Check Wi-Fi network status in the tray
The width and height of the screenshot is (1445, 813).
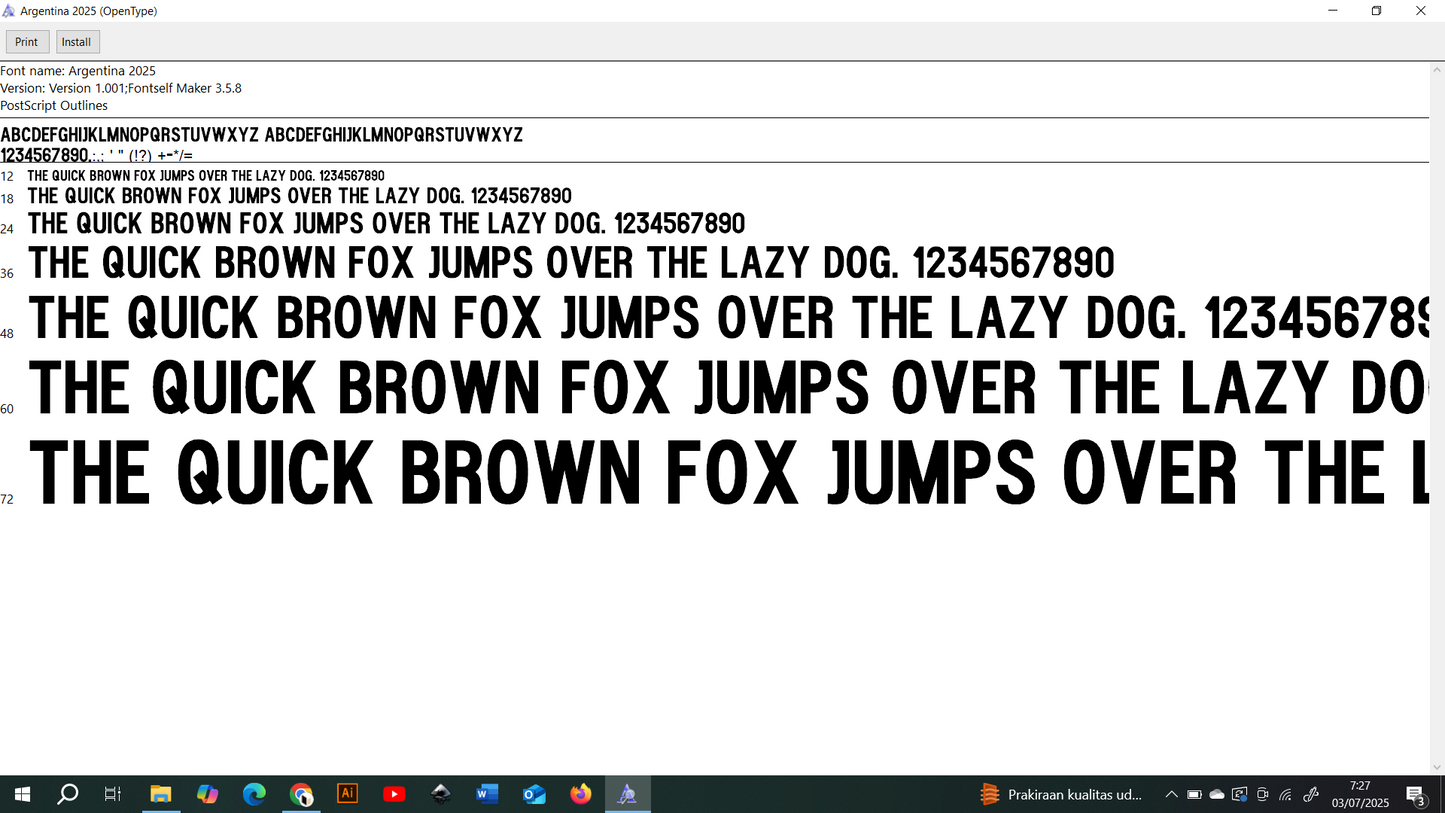tap(1285, 794)
